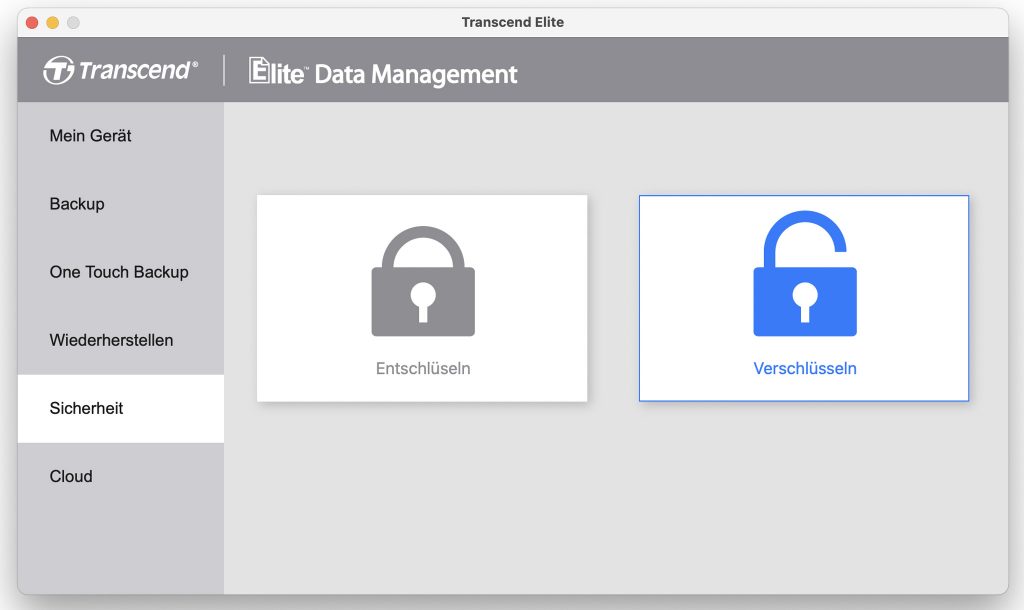
Task: Click the Transcend Elite title bar text
Action: coord(513,22)
